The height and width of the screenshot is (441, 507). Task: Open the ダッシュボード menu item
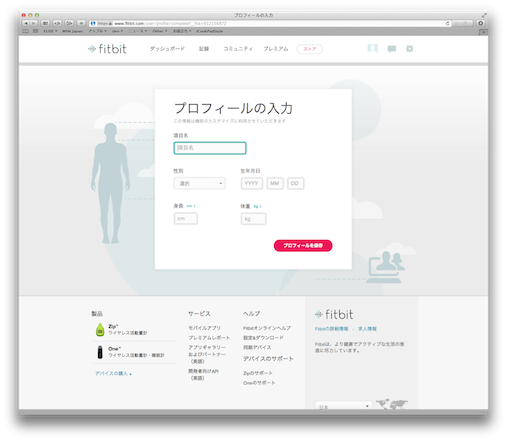(167, 49)
